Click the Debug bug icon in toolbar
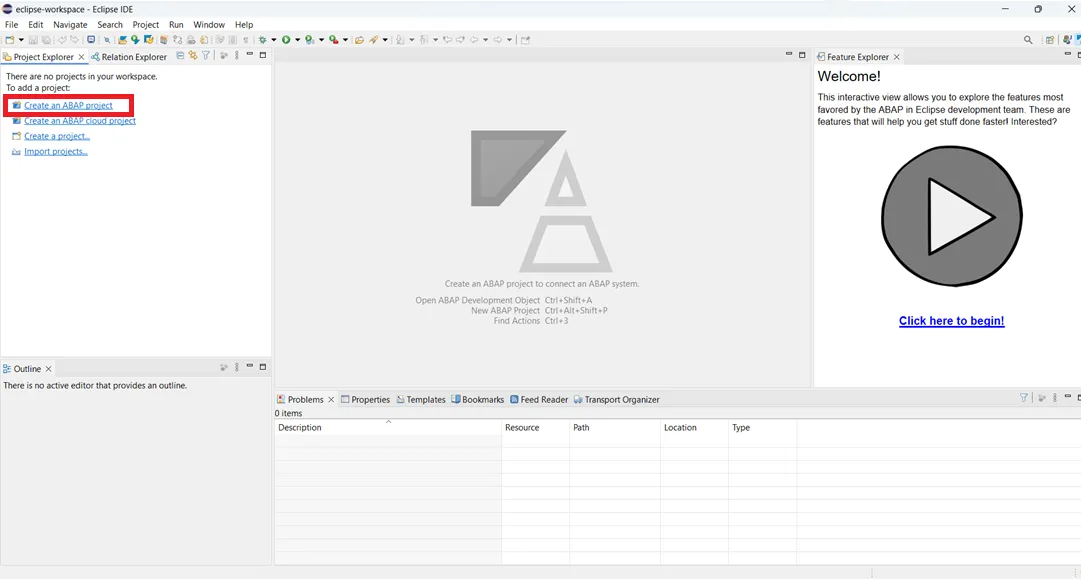The height and width of the screenshot is (579, 1081). click(x=262, y=39)
